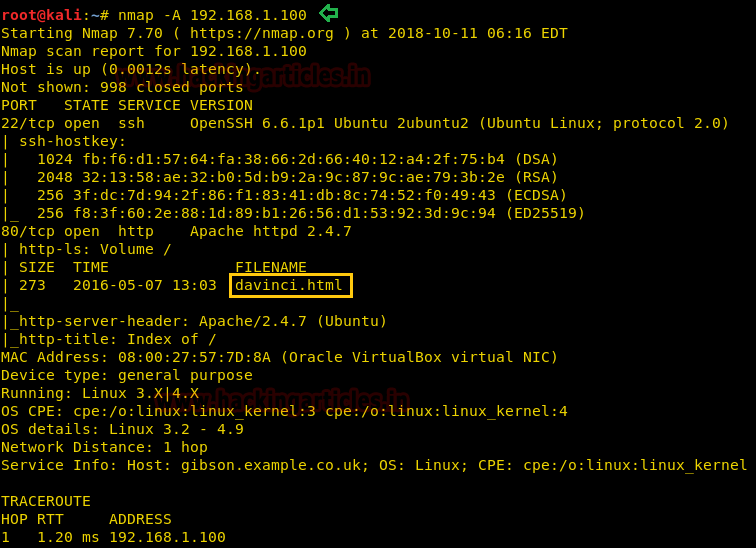This screenshot has height=548, width=756.
Task: Click the http-server-header Apache/2.4.7 line
Action: coord(197,321)
